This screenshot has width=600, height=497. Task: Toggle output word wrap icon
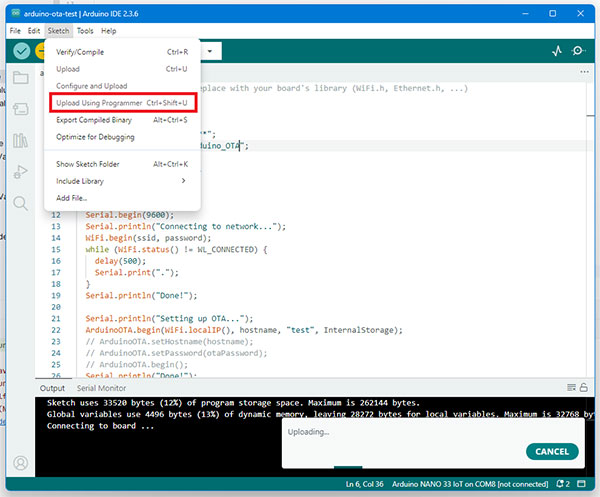(x=571, y=388)
